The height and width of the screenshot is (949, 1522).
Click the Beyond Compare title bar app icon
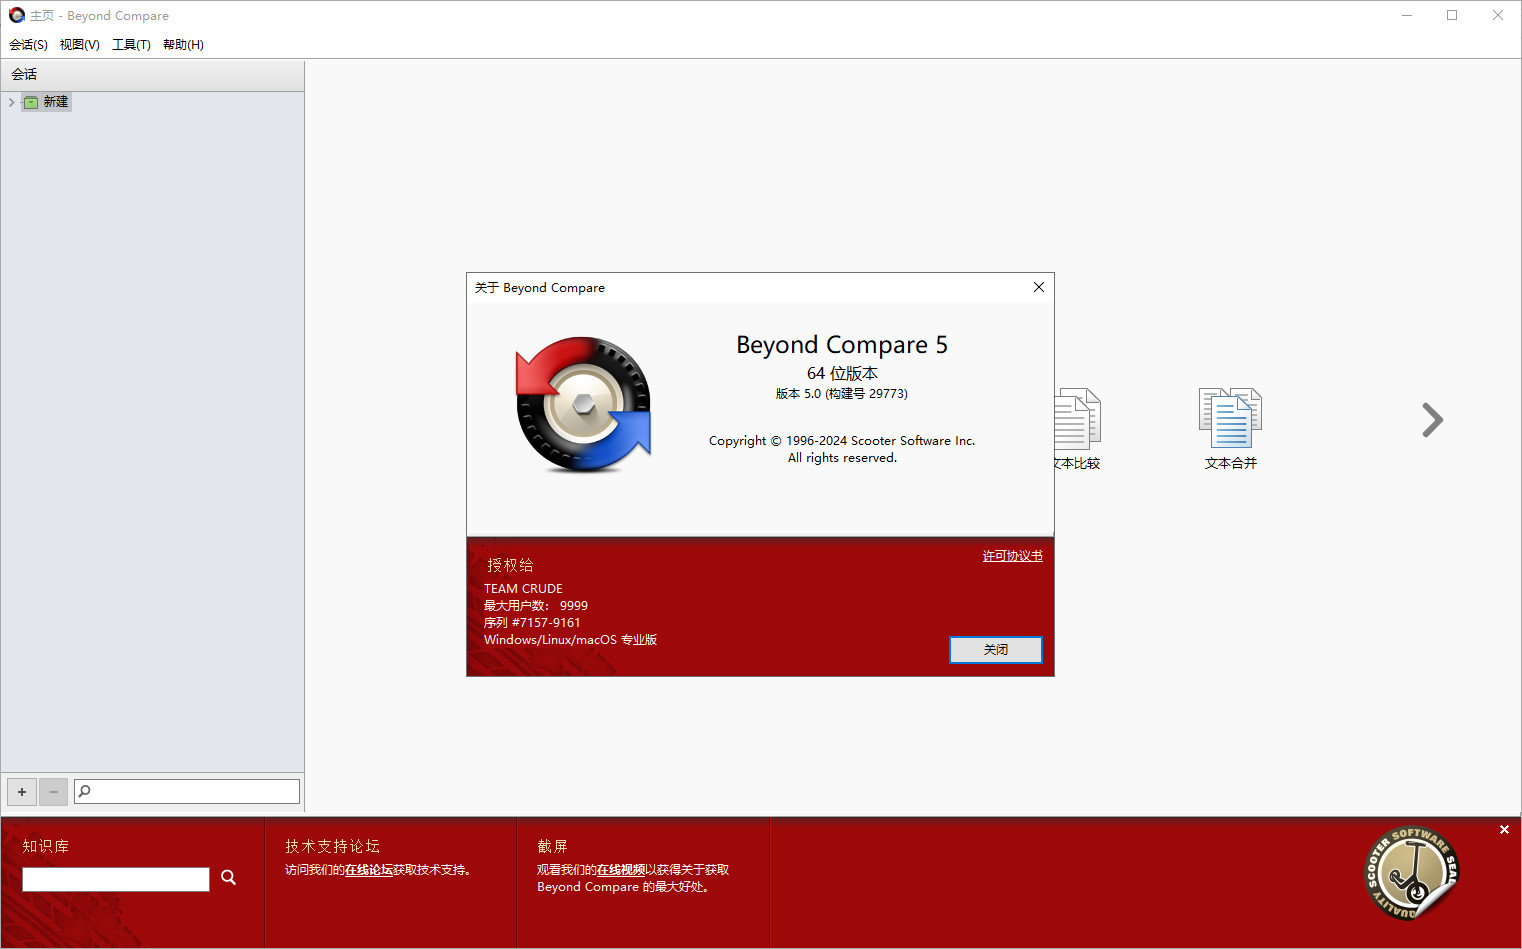16,15
